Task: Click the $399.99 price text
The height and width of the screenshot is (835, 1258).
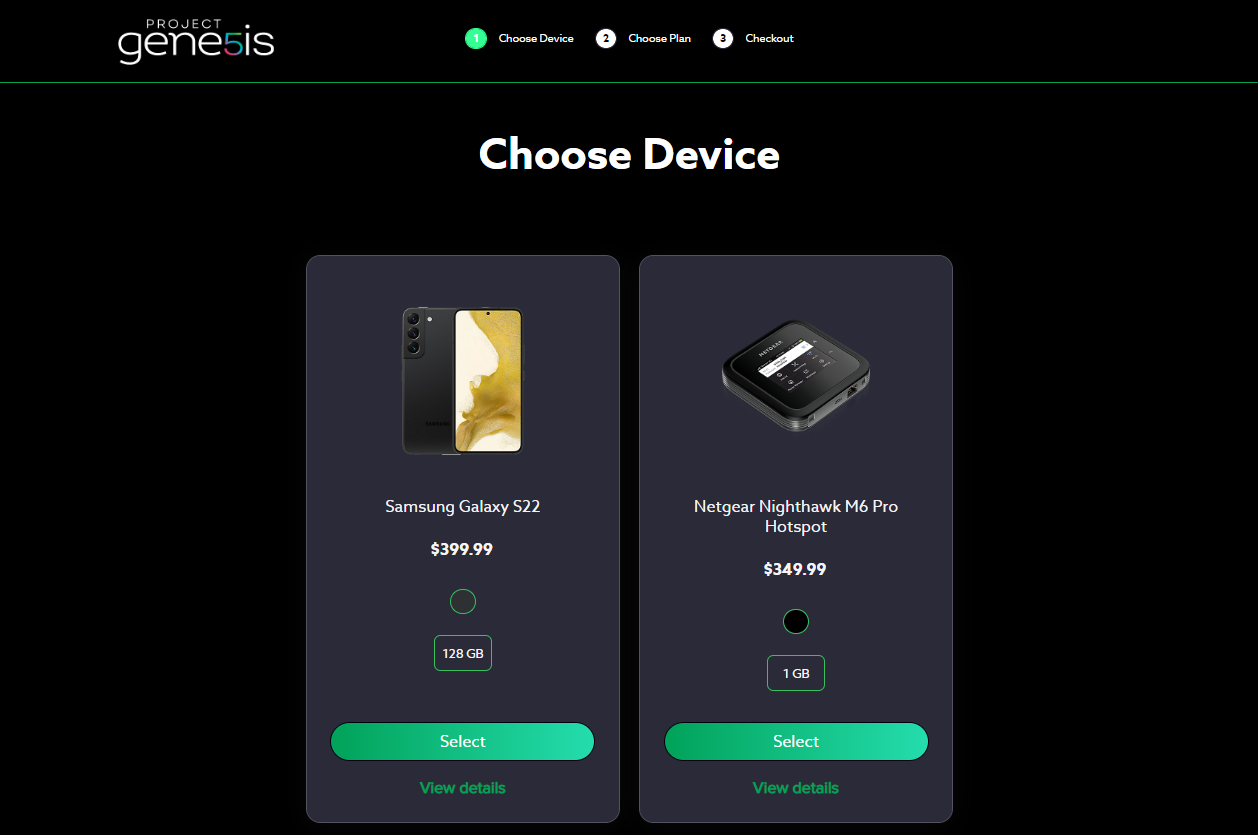Action: (462, 549)
